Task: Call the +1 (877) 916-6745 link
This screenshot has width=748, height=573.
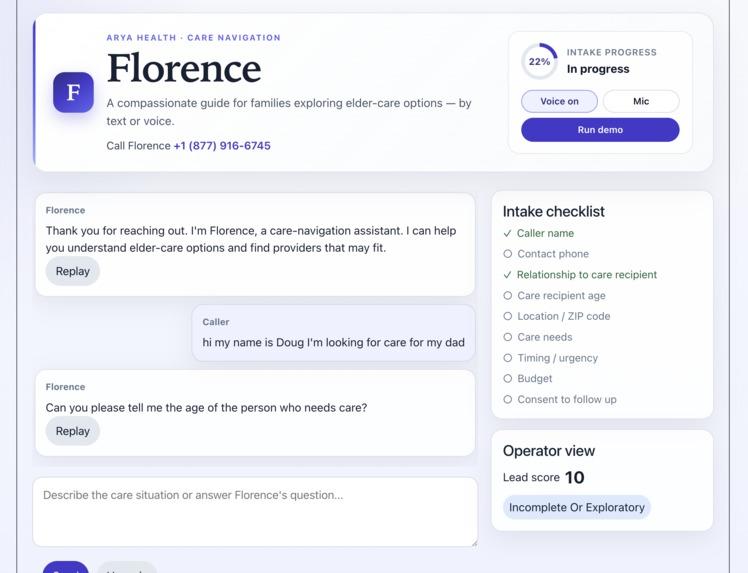Action: tap(222, 146)
